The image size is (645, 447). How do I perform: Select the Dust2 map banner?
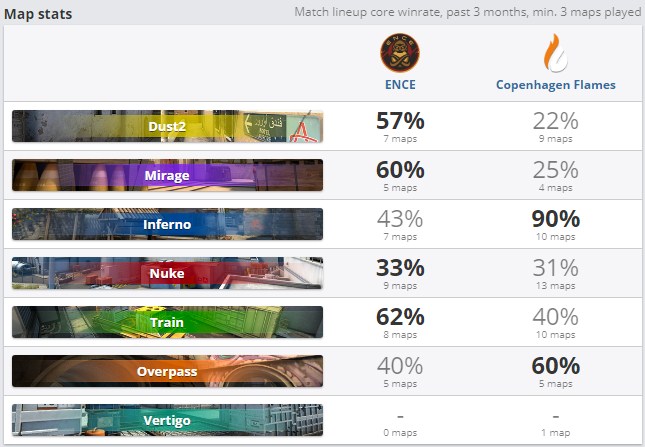pos(167,126)
